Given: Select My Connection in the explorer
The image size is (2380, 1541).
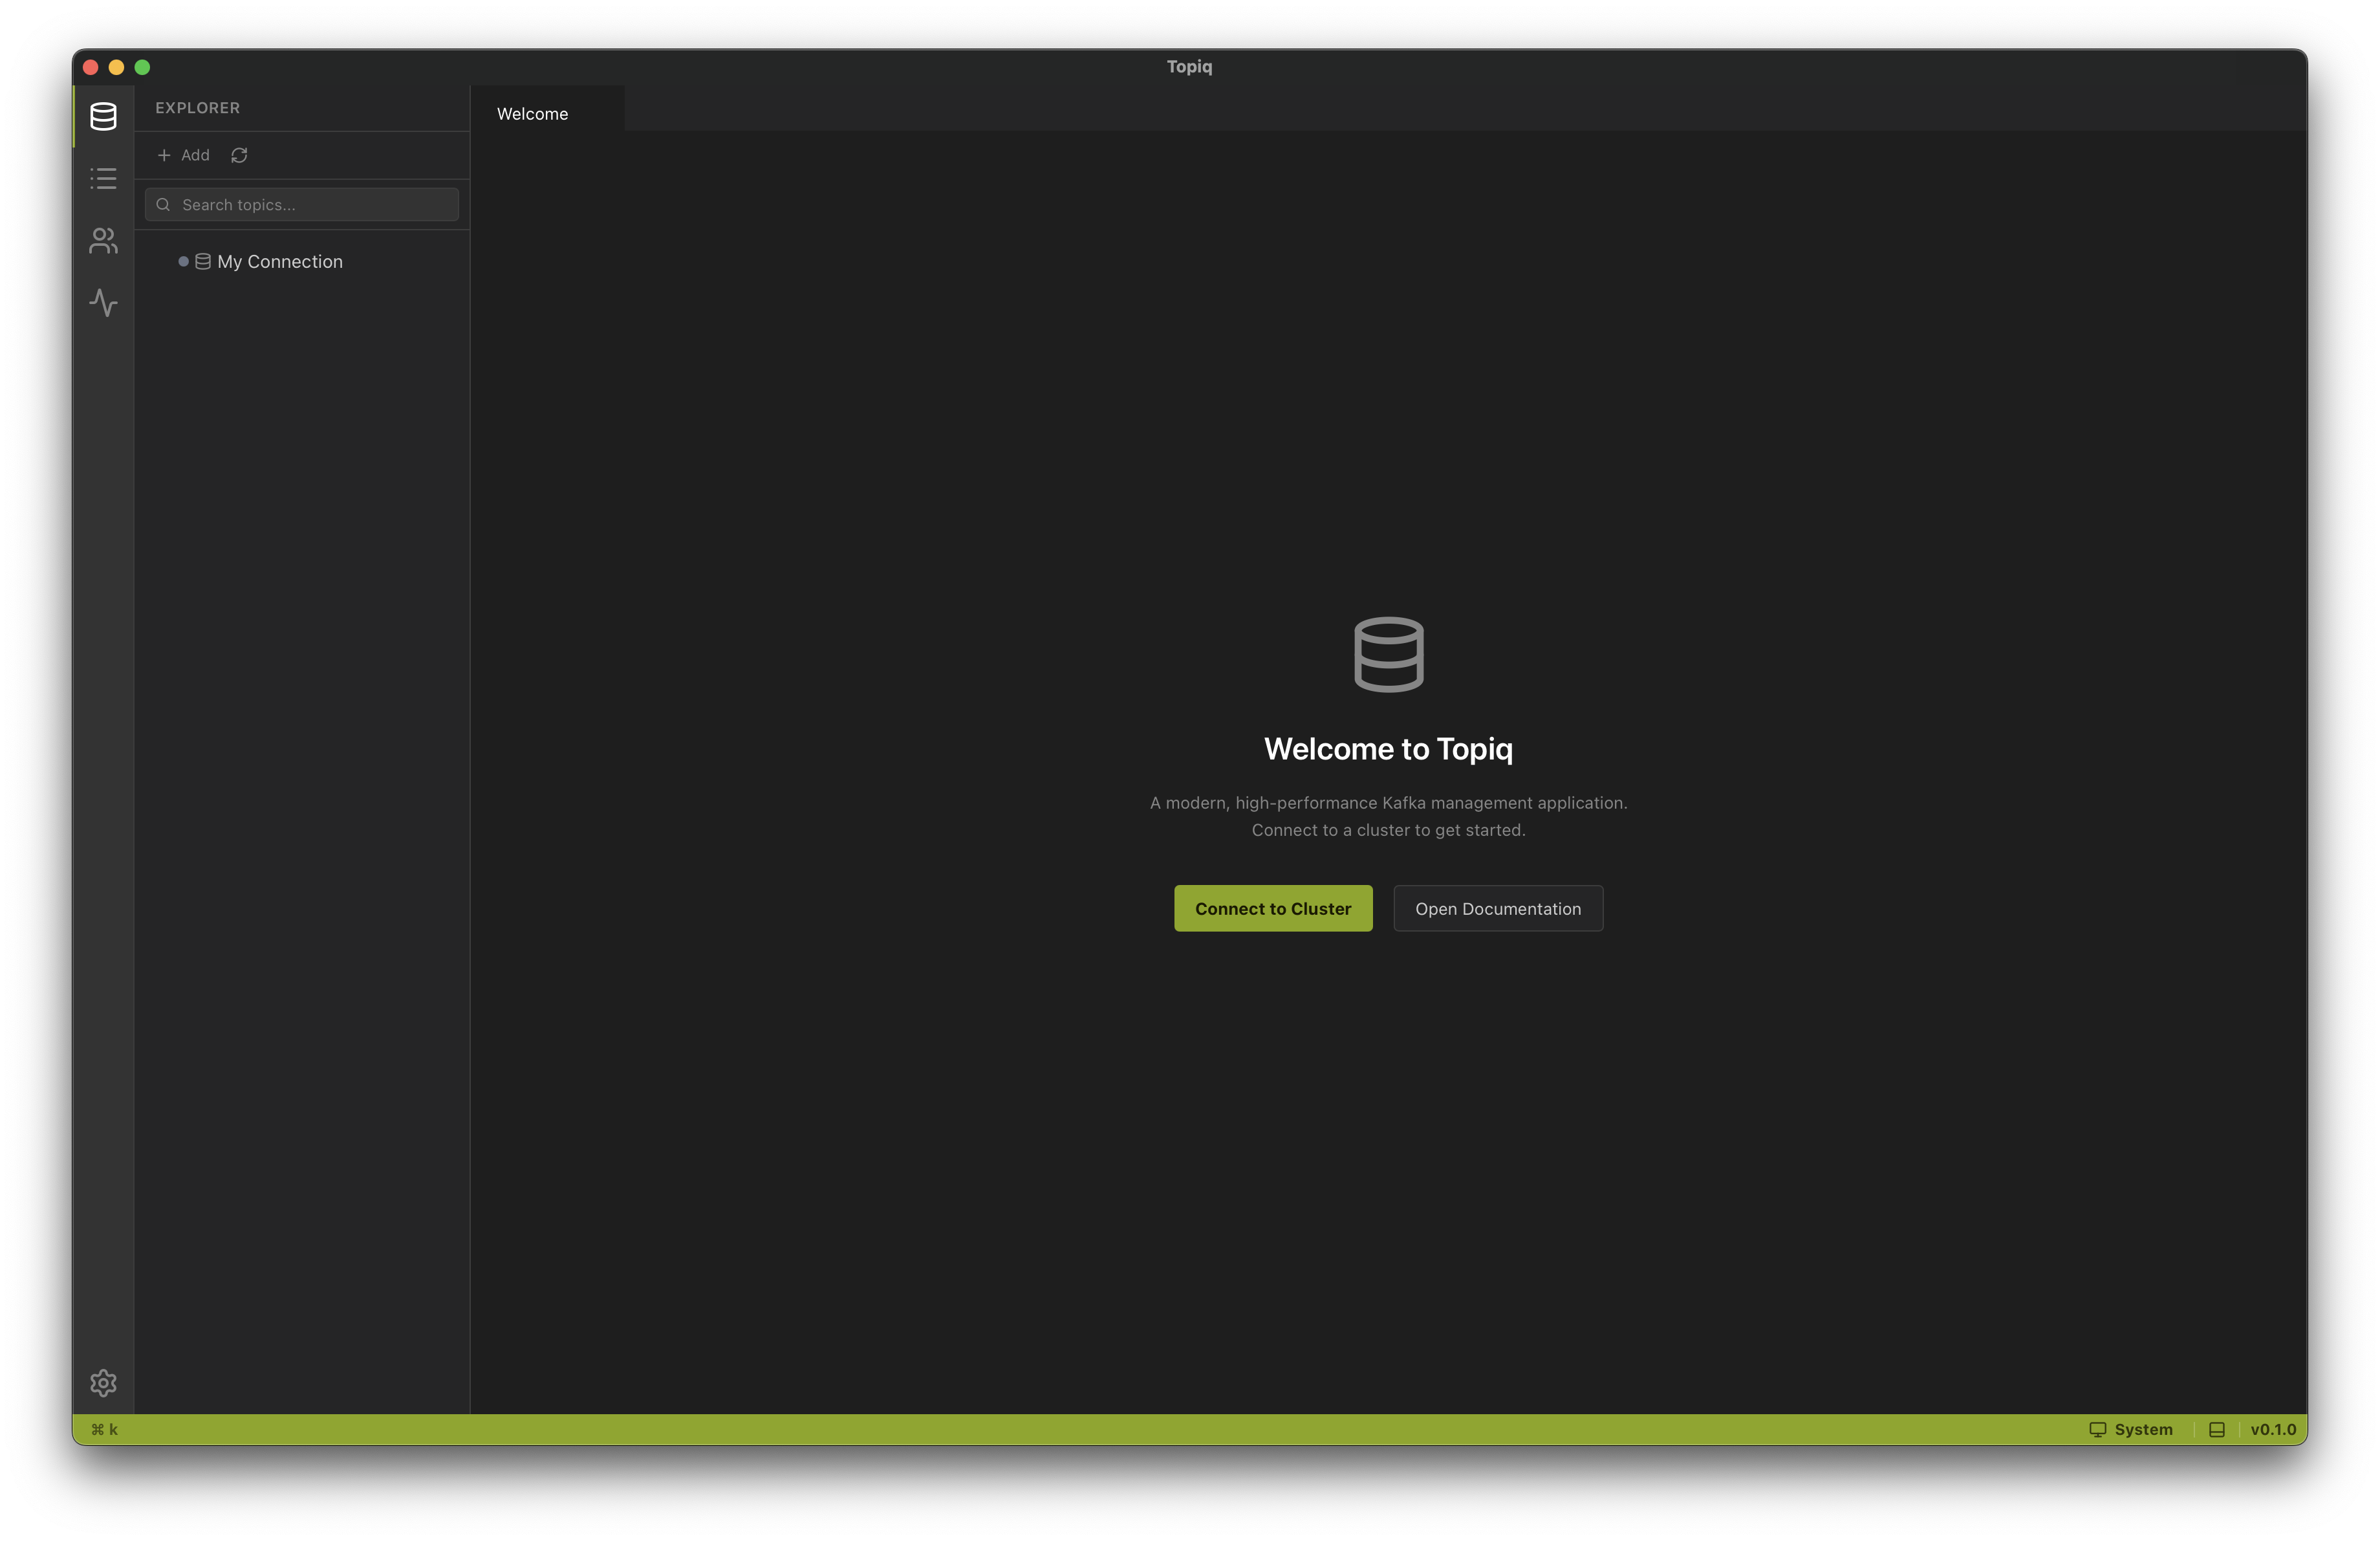Looking at the screenshot, I should pos(278,261).
